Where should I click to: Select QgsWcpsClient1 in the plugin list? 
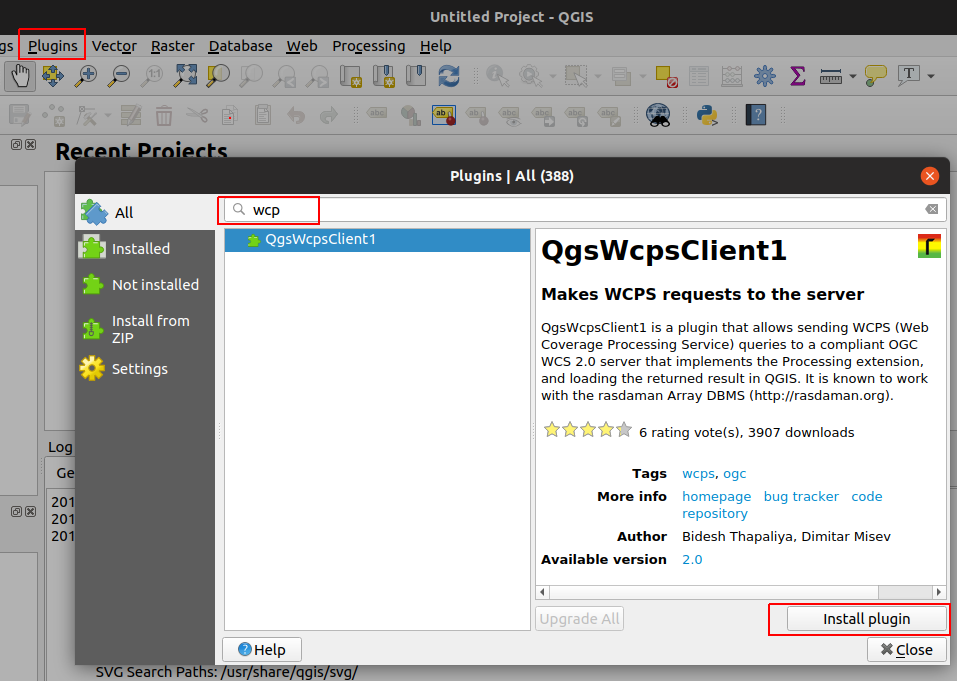point(377,240)
